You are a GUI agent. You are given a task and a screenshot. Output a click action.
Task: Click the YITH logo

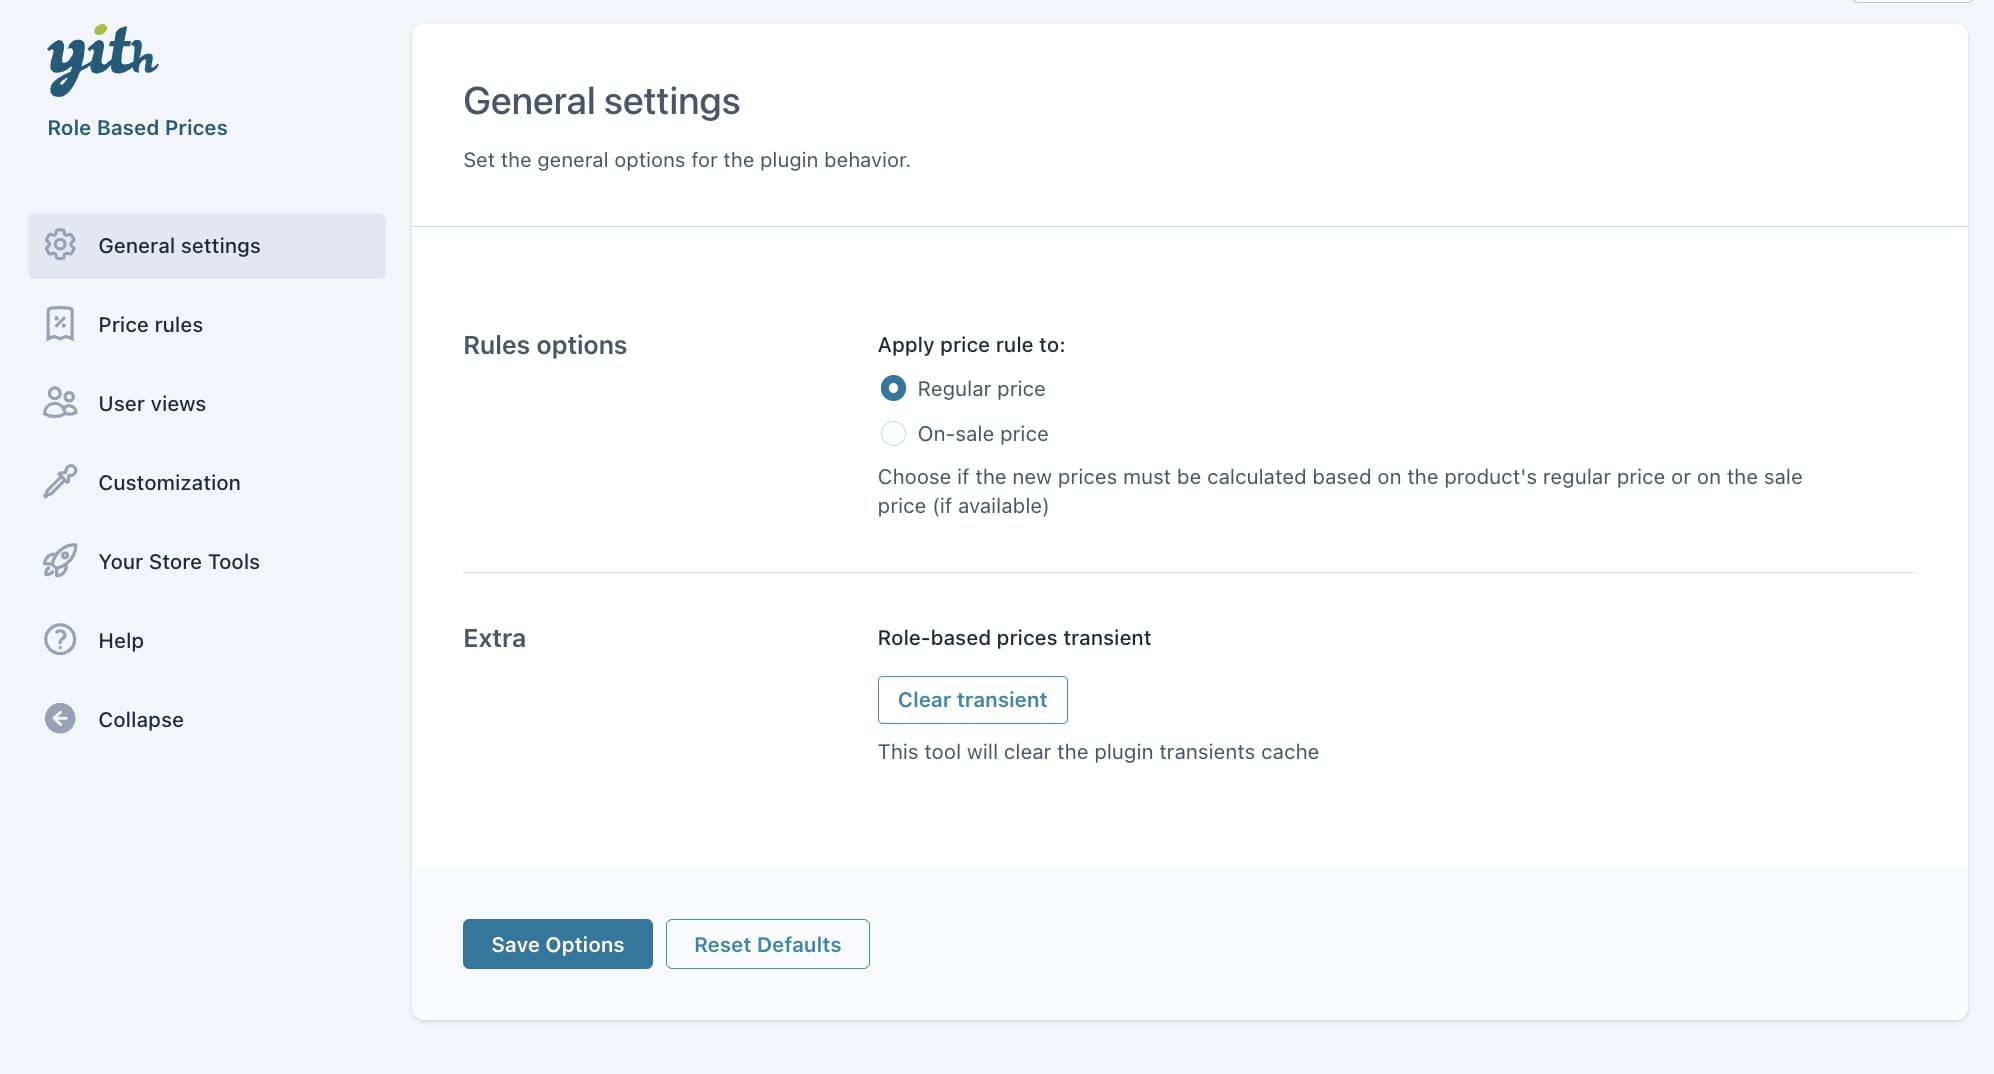tap(102, 60)
